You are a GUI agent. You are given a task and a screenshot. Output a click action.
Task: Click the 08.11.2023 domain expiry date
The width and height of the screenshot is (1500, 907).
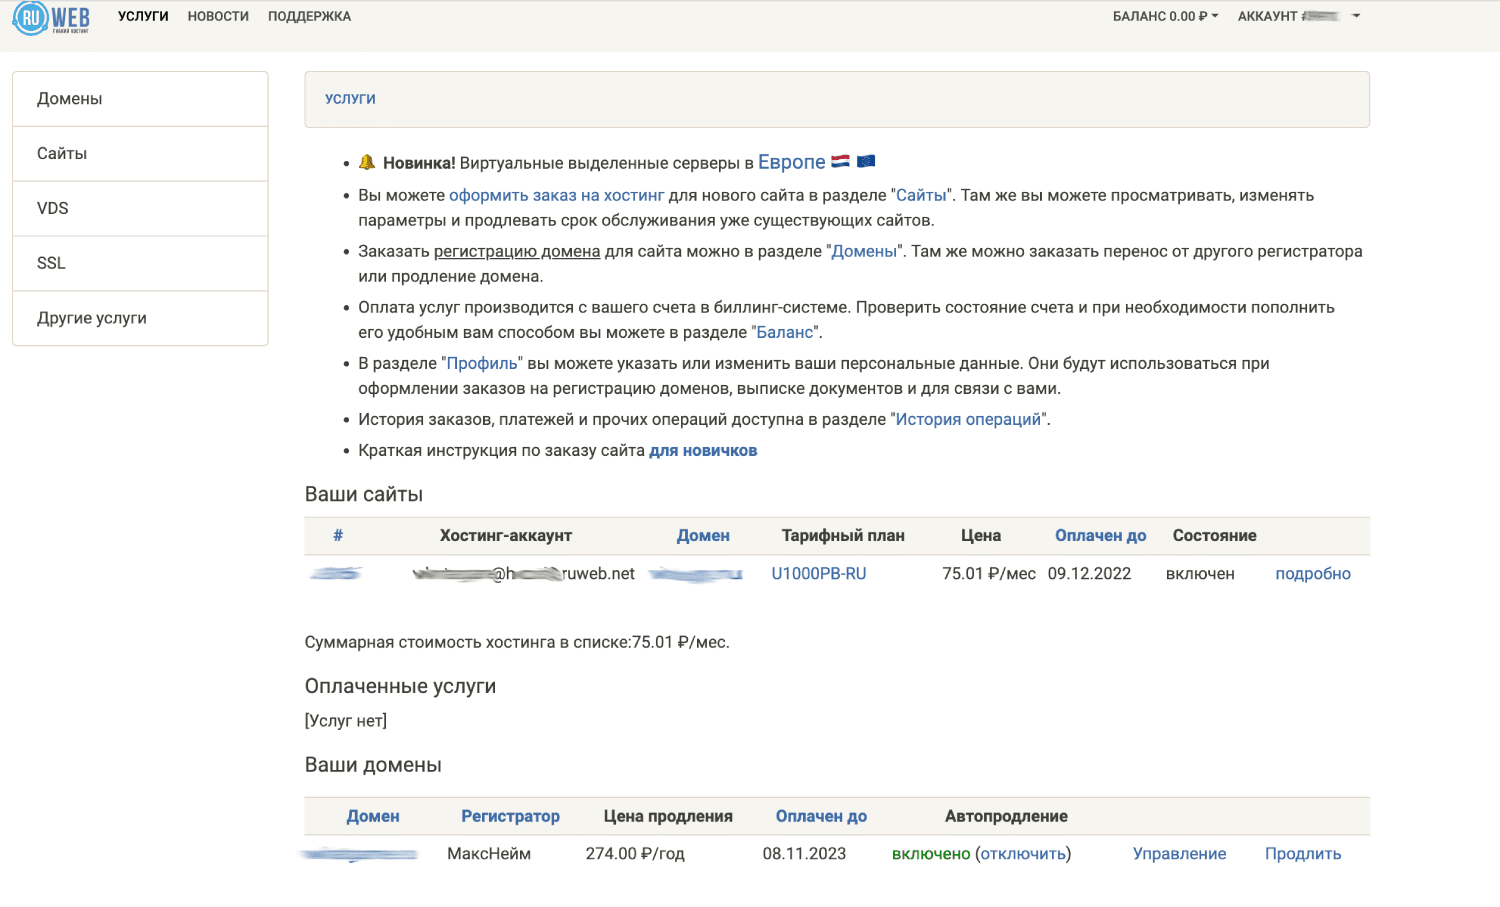[804, 854]
